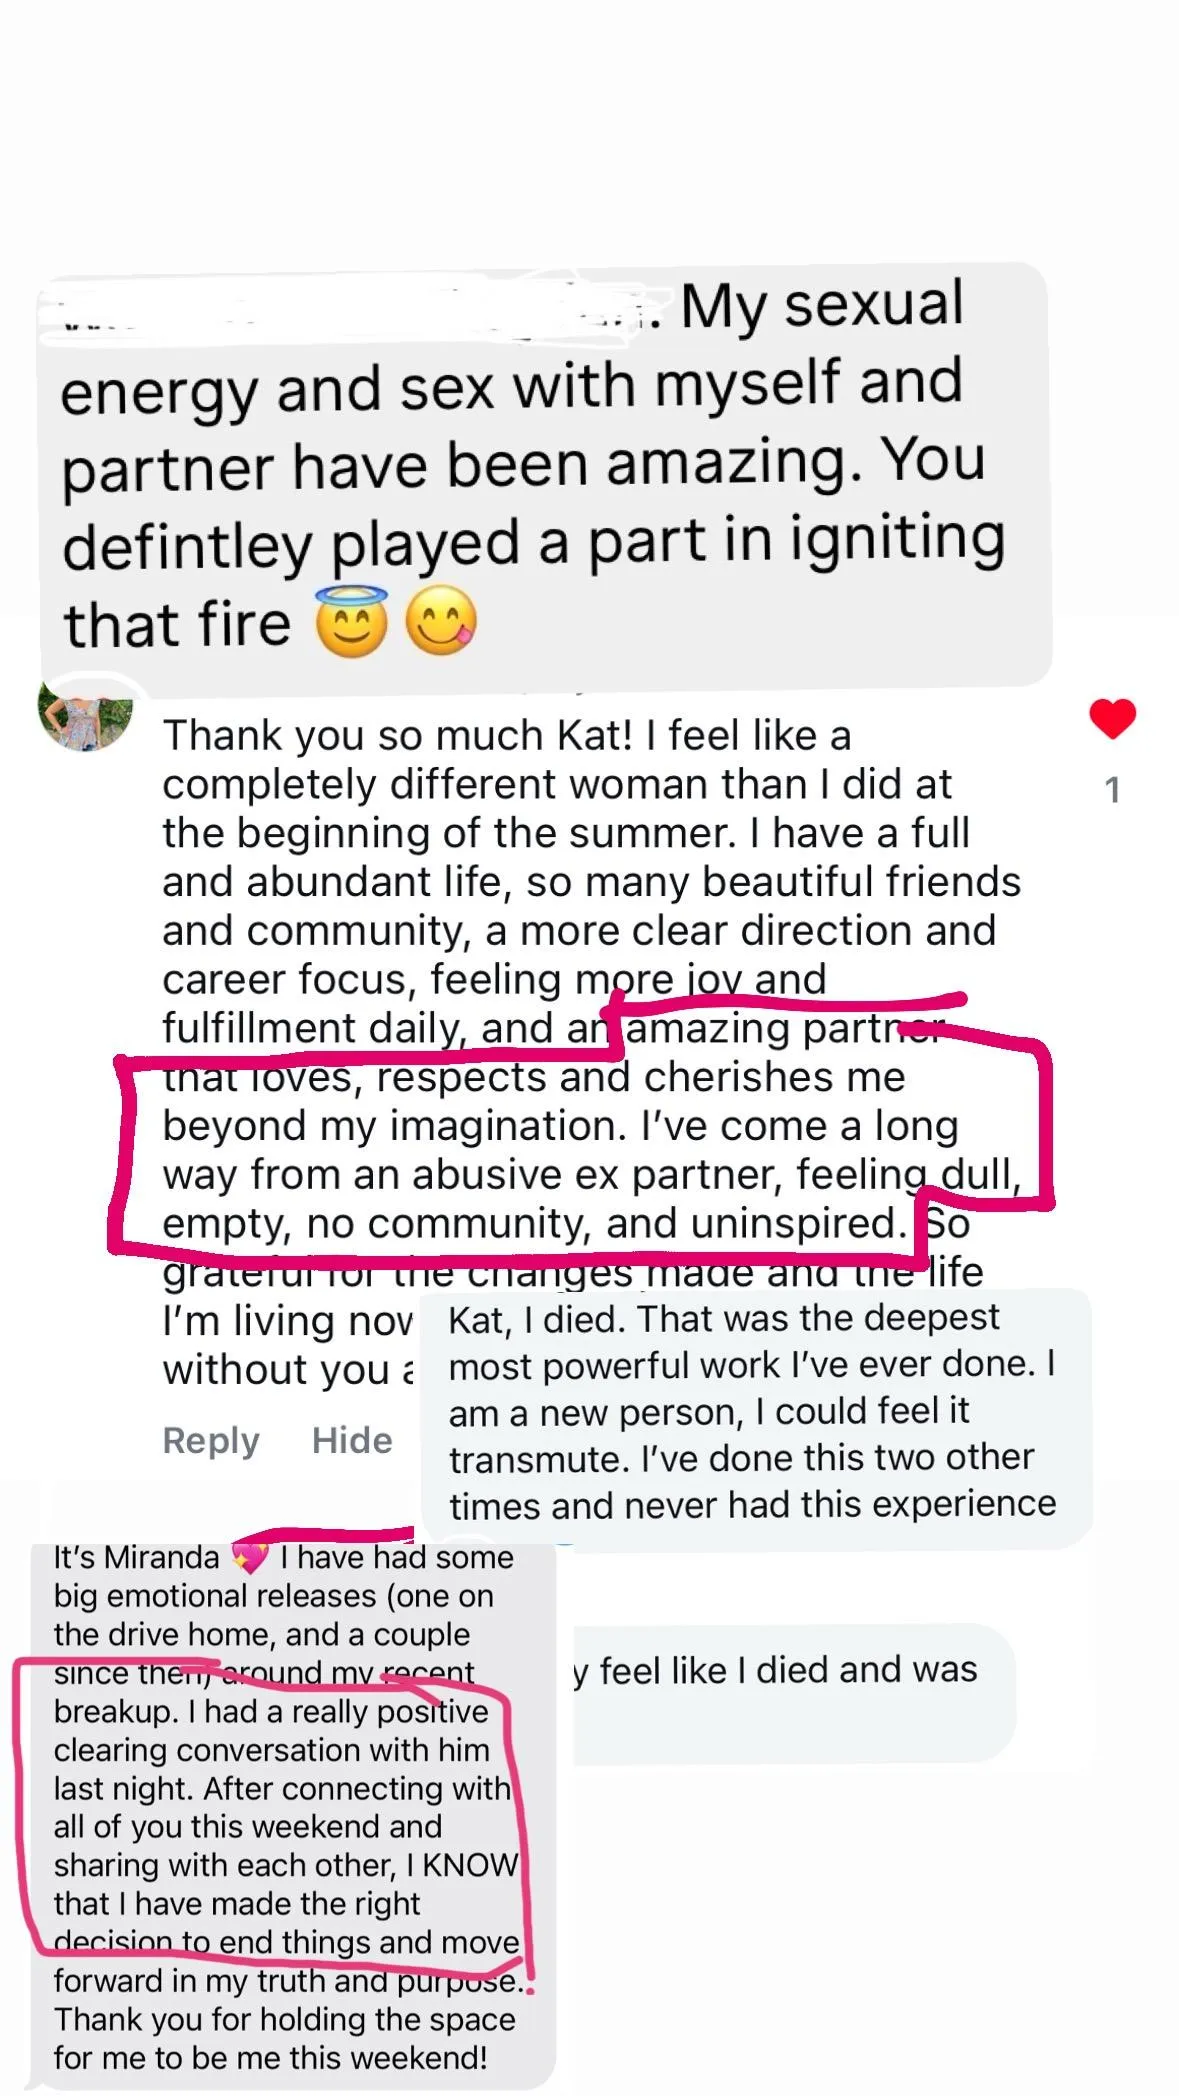This screenshot has height=2096, width=1179.
Task: Open the commenter's profile picture
Action: [x=85, y=714]
